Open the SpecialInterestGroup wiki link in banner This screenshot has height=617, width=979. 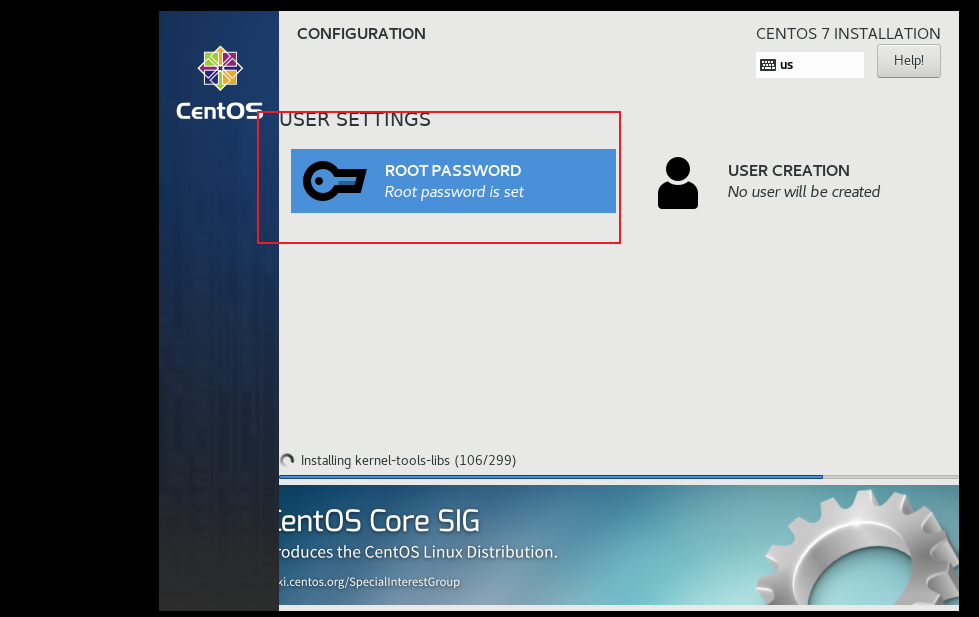point(370,582)
